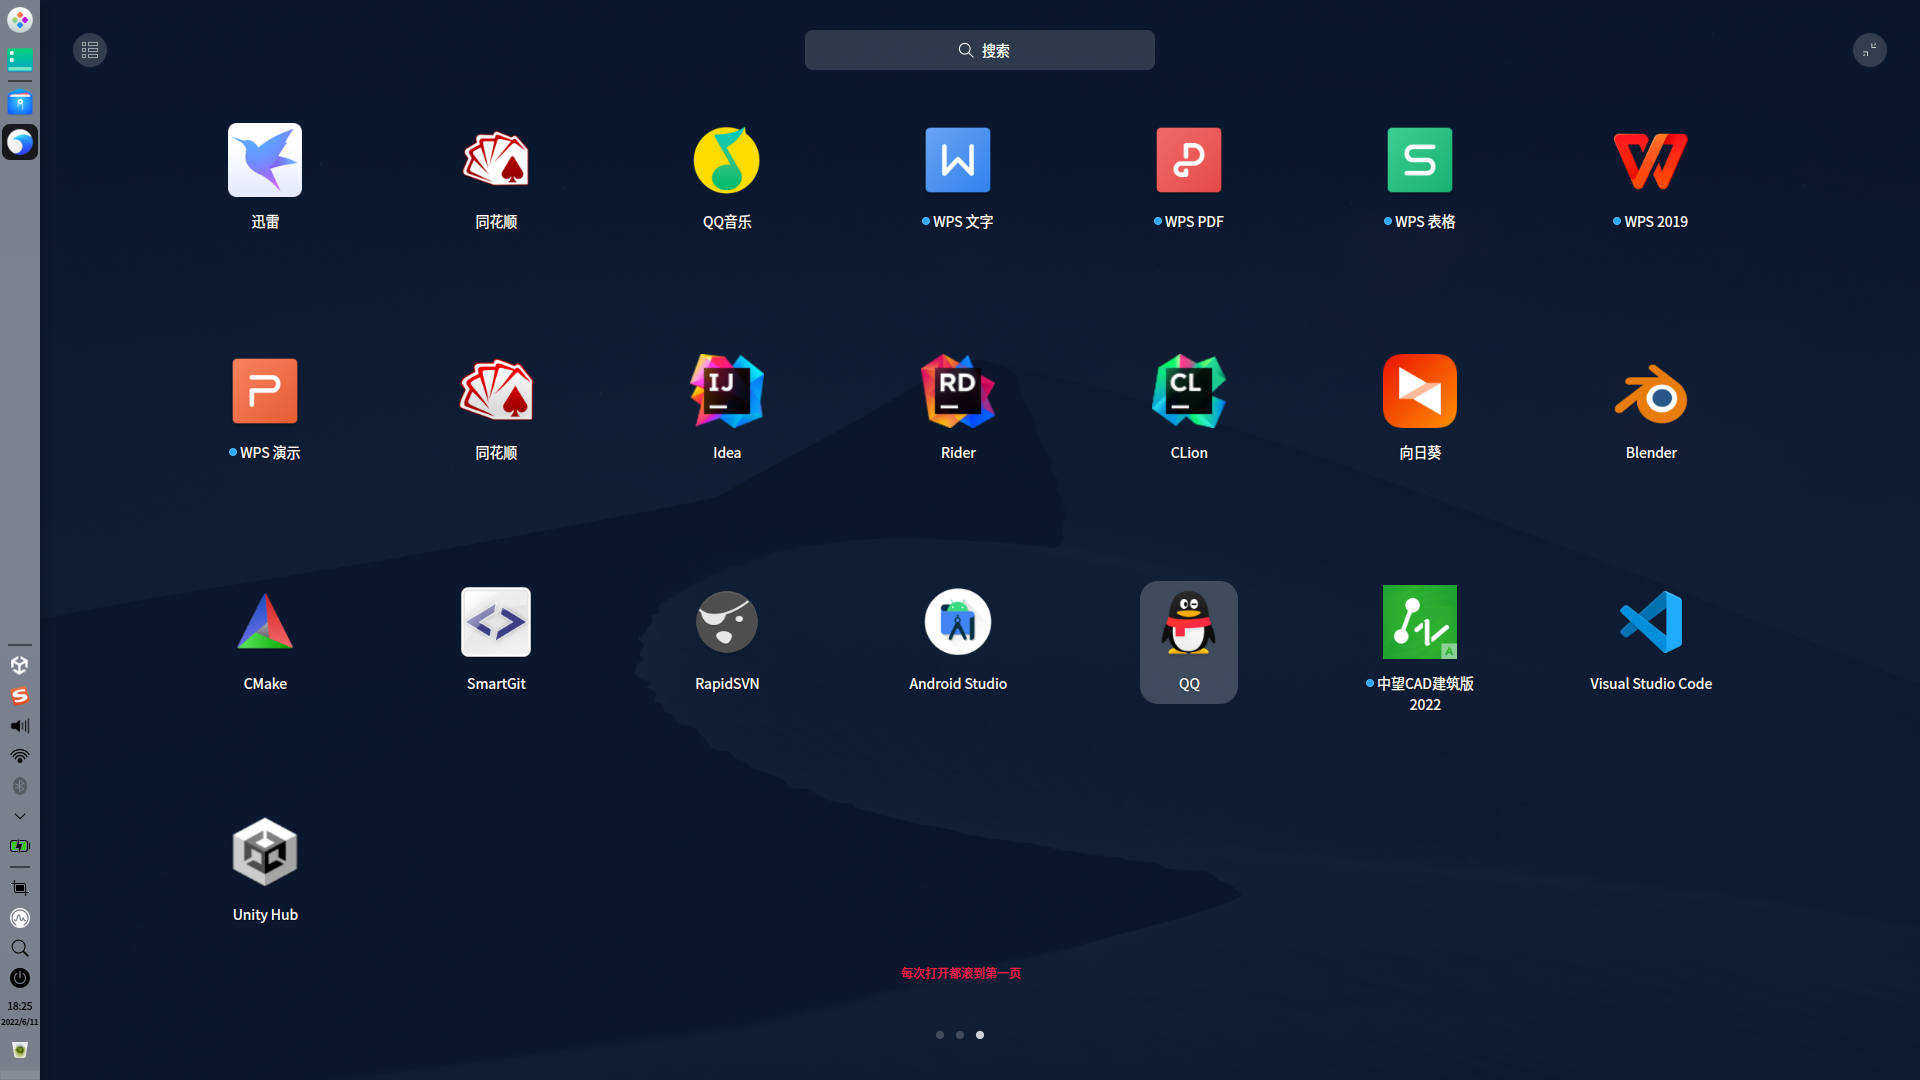
Task: Go to first launcher page dot
Action: [939, 1035]
